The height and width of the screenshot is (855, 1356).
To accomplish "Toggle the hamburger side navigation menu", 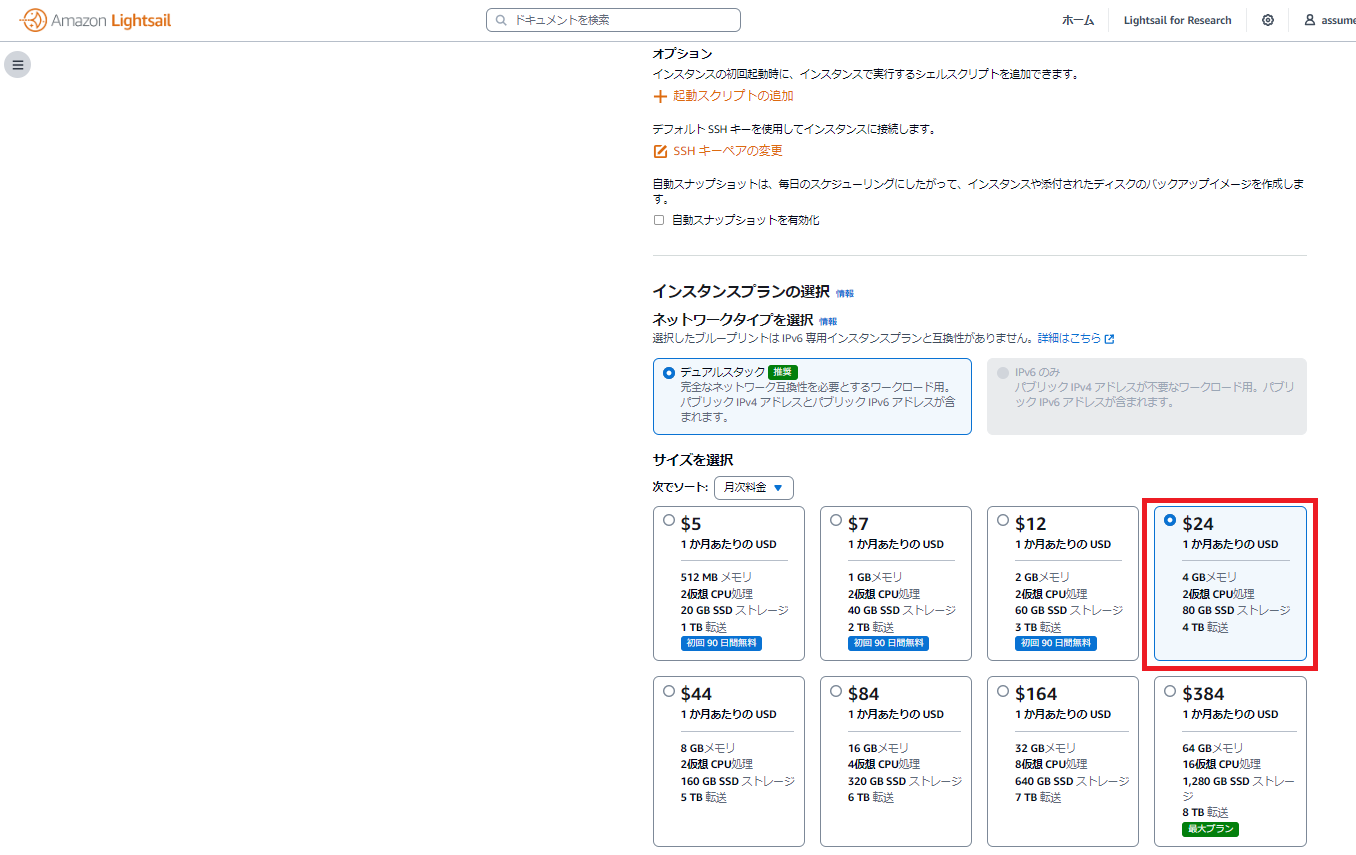I will pyautogui.click(x=18, y=65).
